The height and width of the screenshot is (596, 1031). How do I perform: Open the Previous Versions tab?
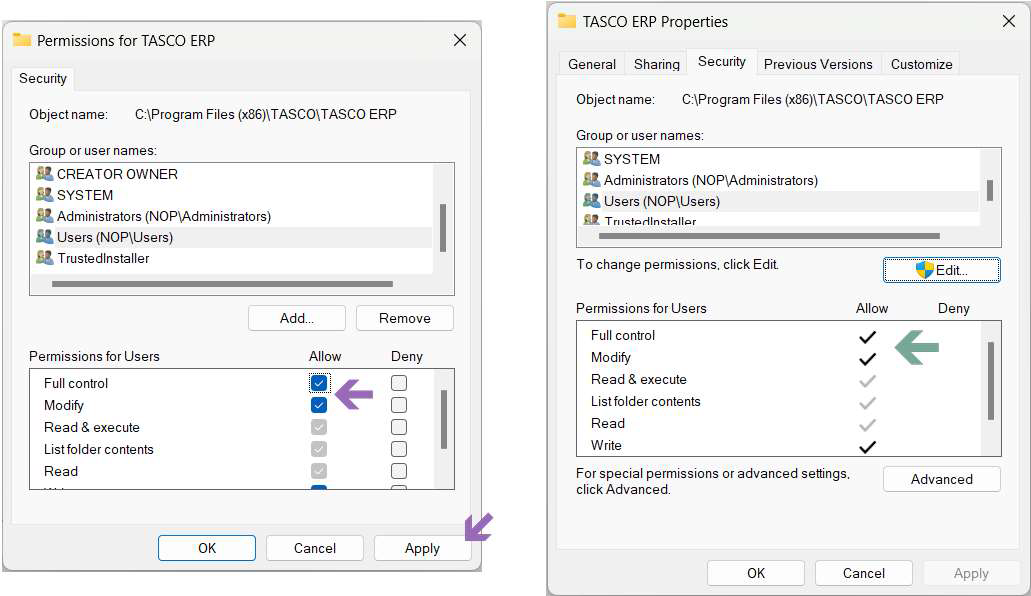[817, 64]
